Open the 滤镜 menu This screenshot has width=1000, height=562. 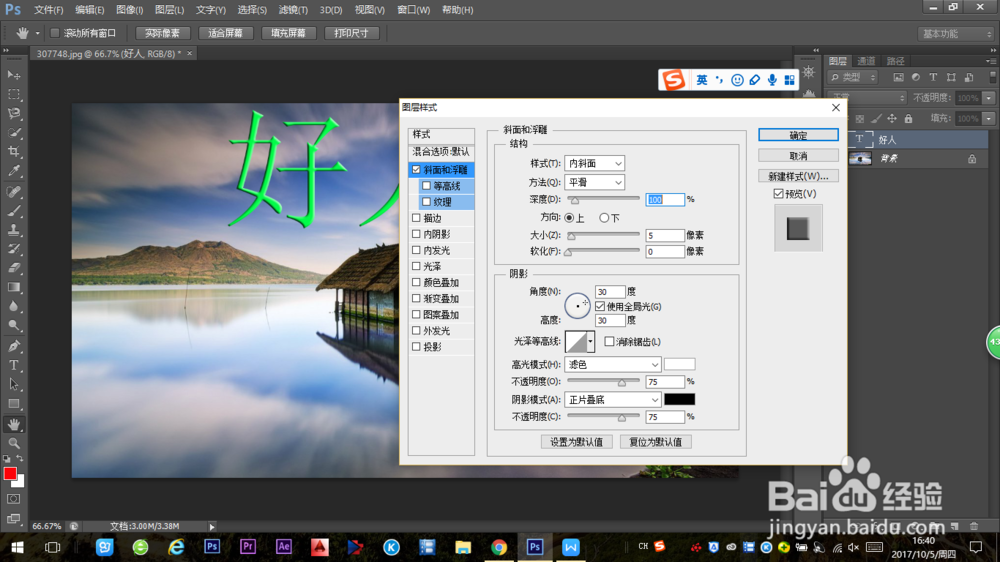(x=293, y=10)
